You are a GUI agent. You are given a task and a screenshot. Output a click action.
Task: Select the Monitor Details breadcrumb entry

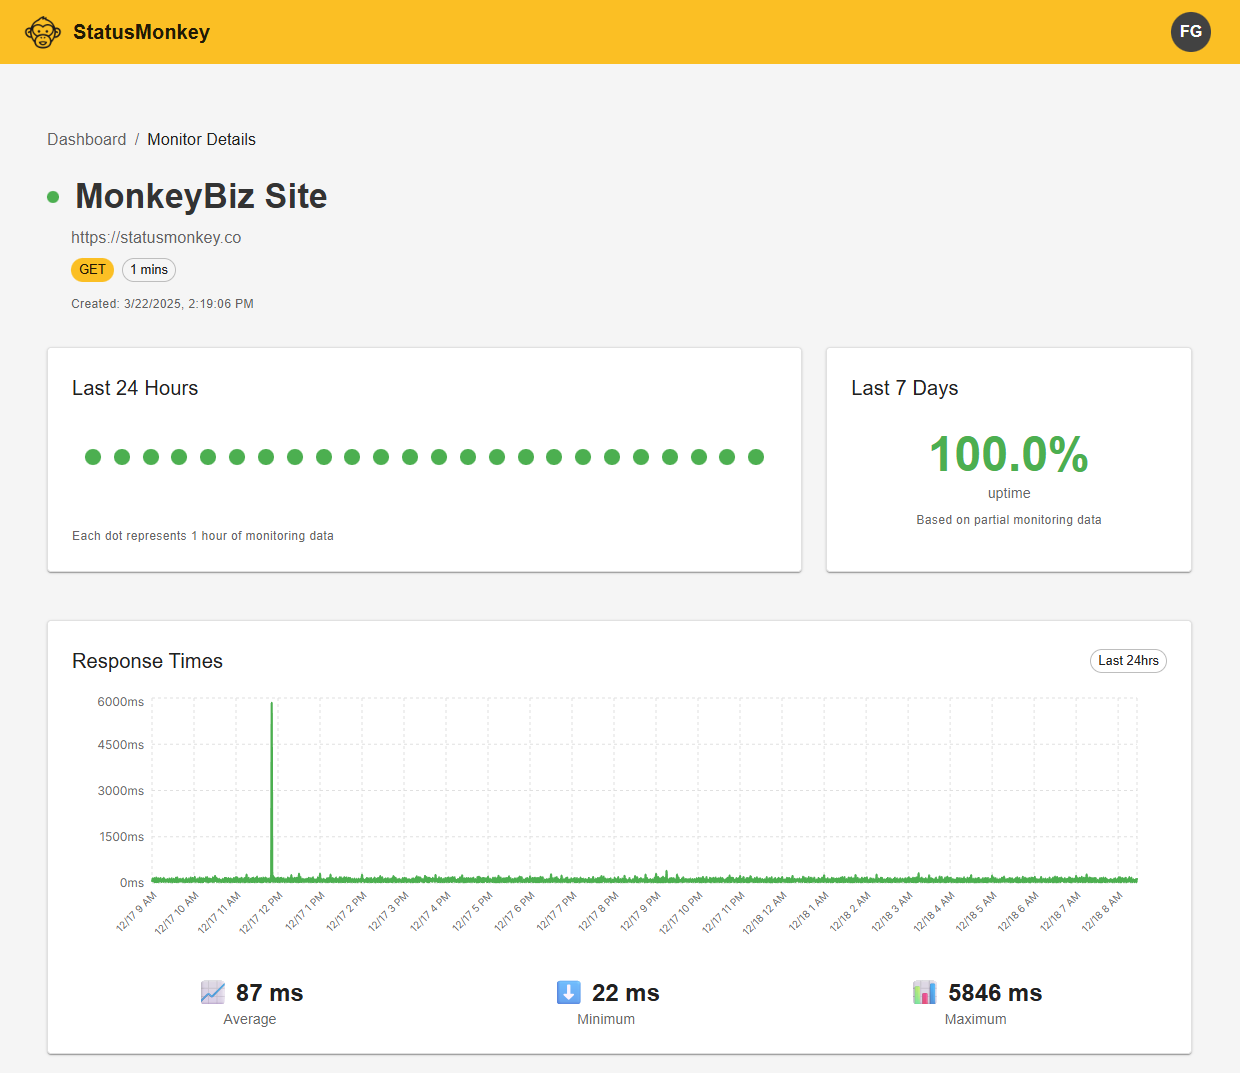tap(201, 139)
